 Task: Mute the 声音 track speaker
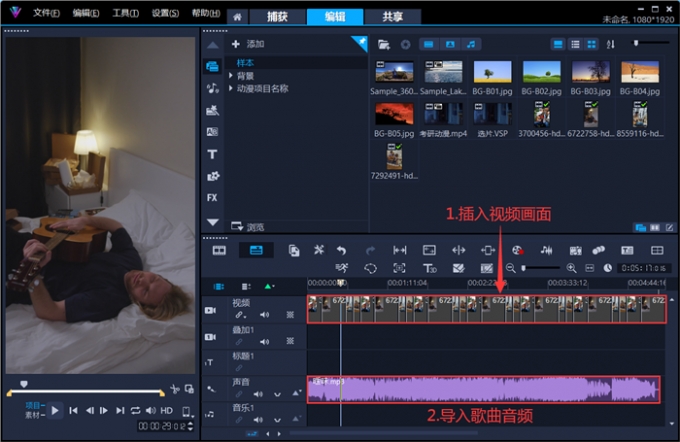tap(258, 394)
